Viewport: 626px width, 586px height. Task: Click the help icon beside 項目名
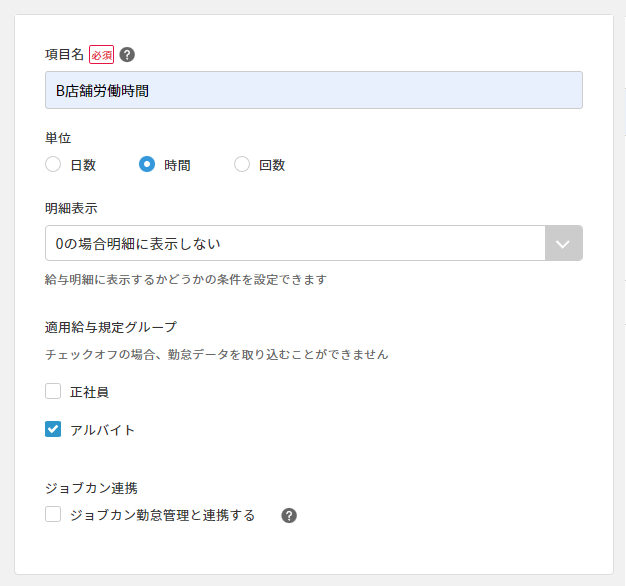coord(127,55)
